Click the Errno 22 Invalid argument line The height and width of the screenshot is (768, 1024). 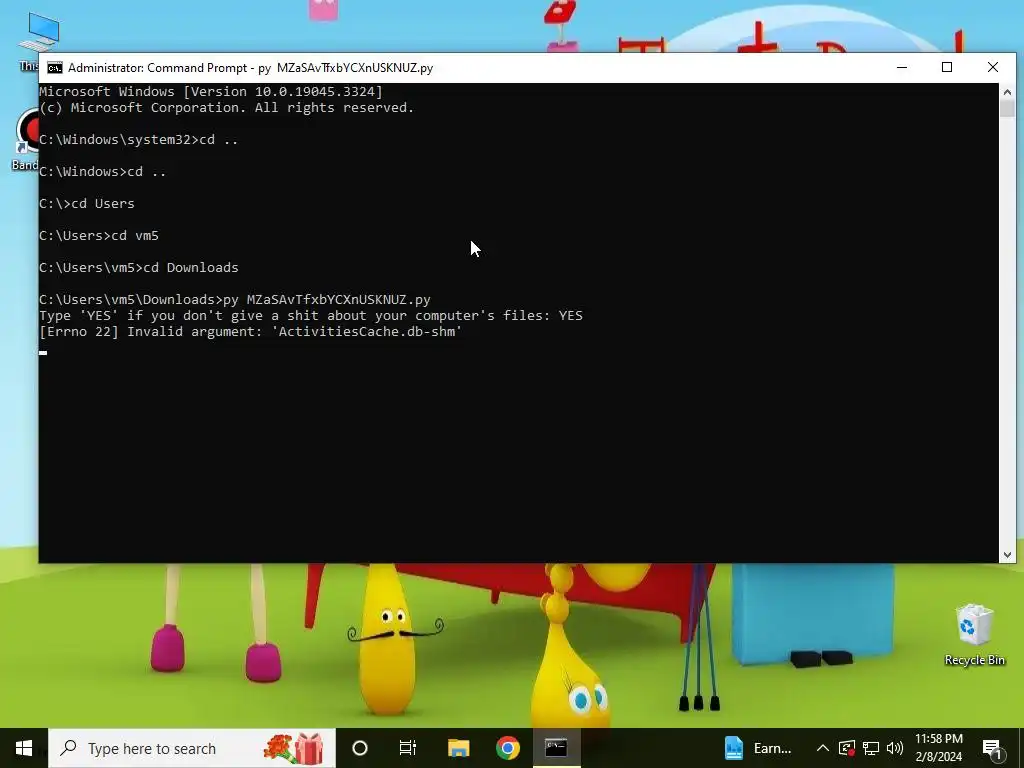point(251,332)
